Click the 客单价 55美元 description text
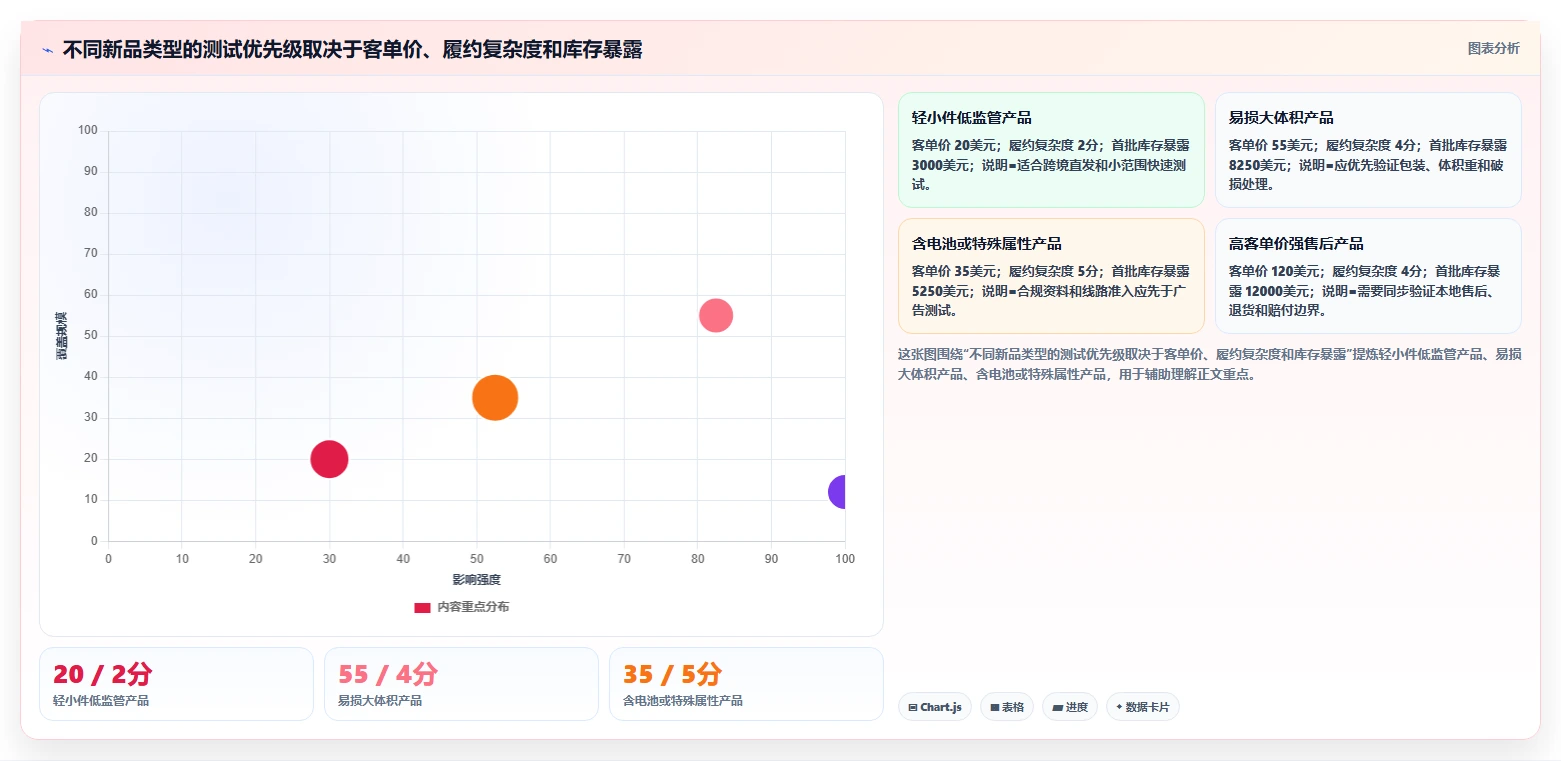This screenshot has width=1561, height=761. coord(1367,164)
